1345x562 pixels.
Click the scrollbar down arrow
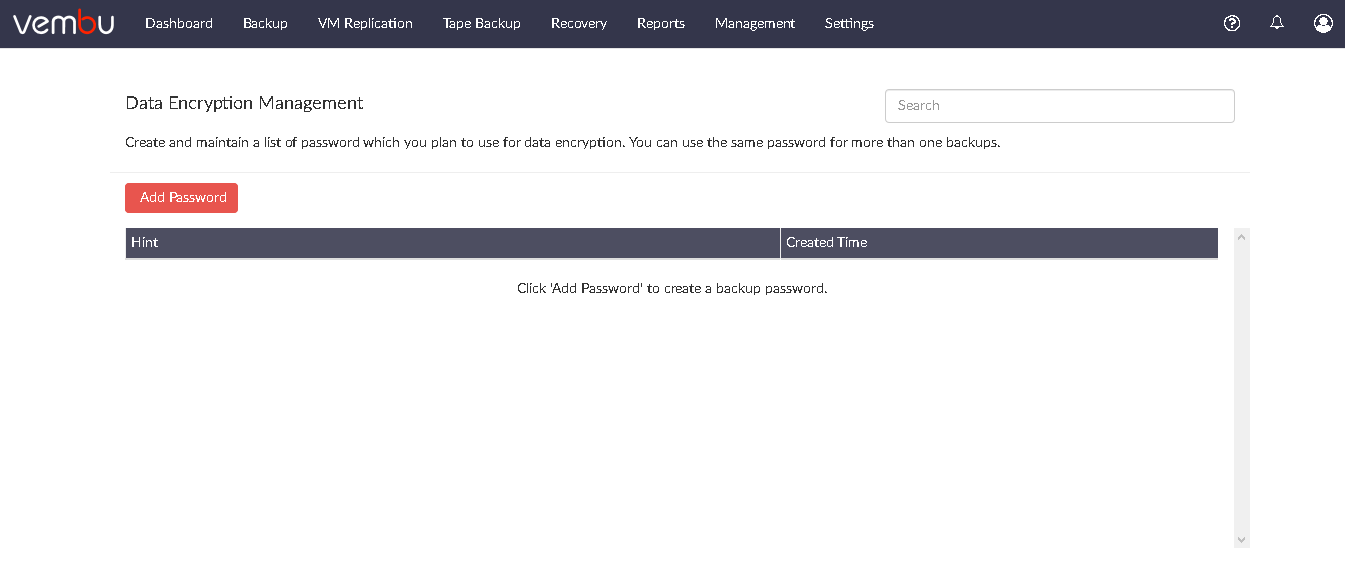(x=1242, y=540)
